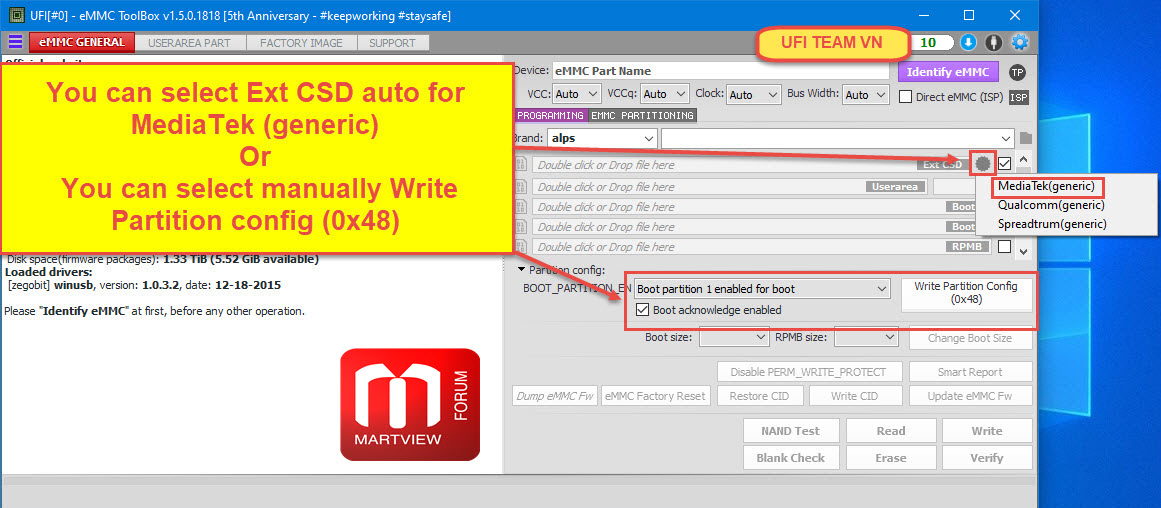This screenshot has height=508, width=1161.
Task: Click Write Partition Config (0x48)
Action: point(966,293)
